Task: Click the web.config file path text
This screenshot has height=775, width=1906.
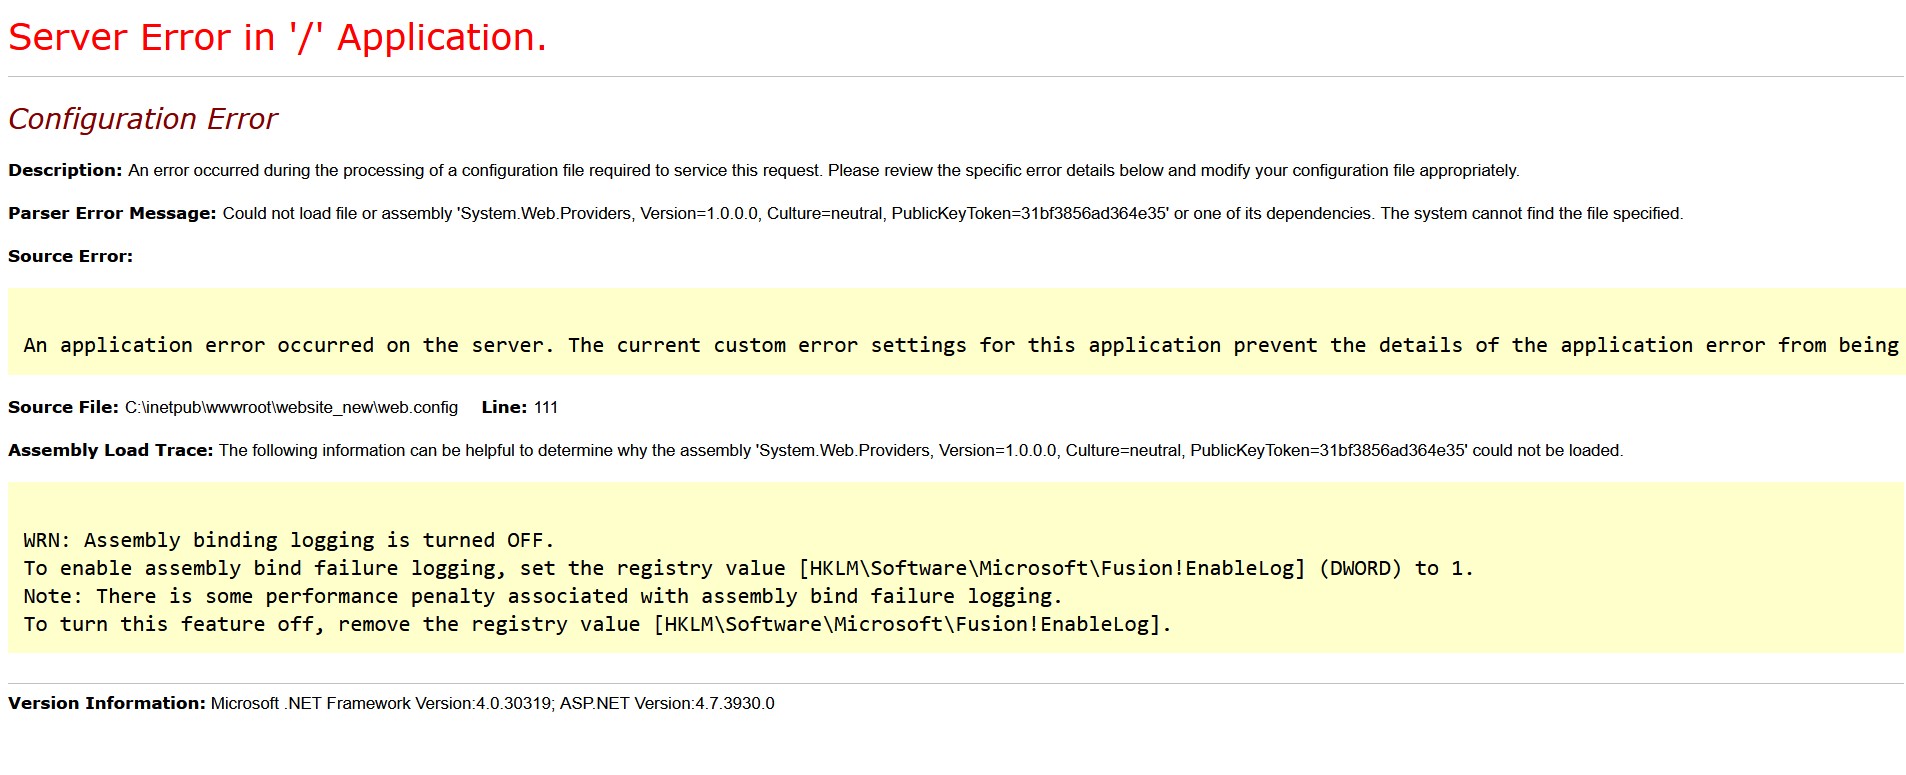Action: (291, 408)
